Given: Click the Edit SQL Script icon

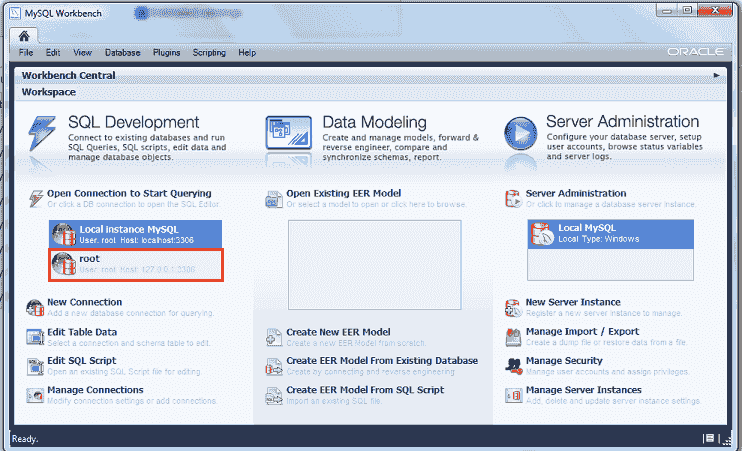Looking at the screenshot, I should [35, 366].
